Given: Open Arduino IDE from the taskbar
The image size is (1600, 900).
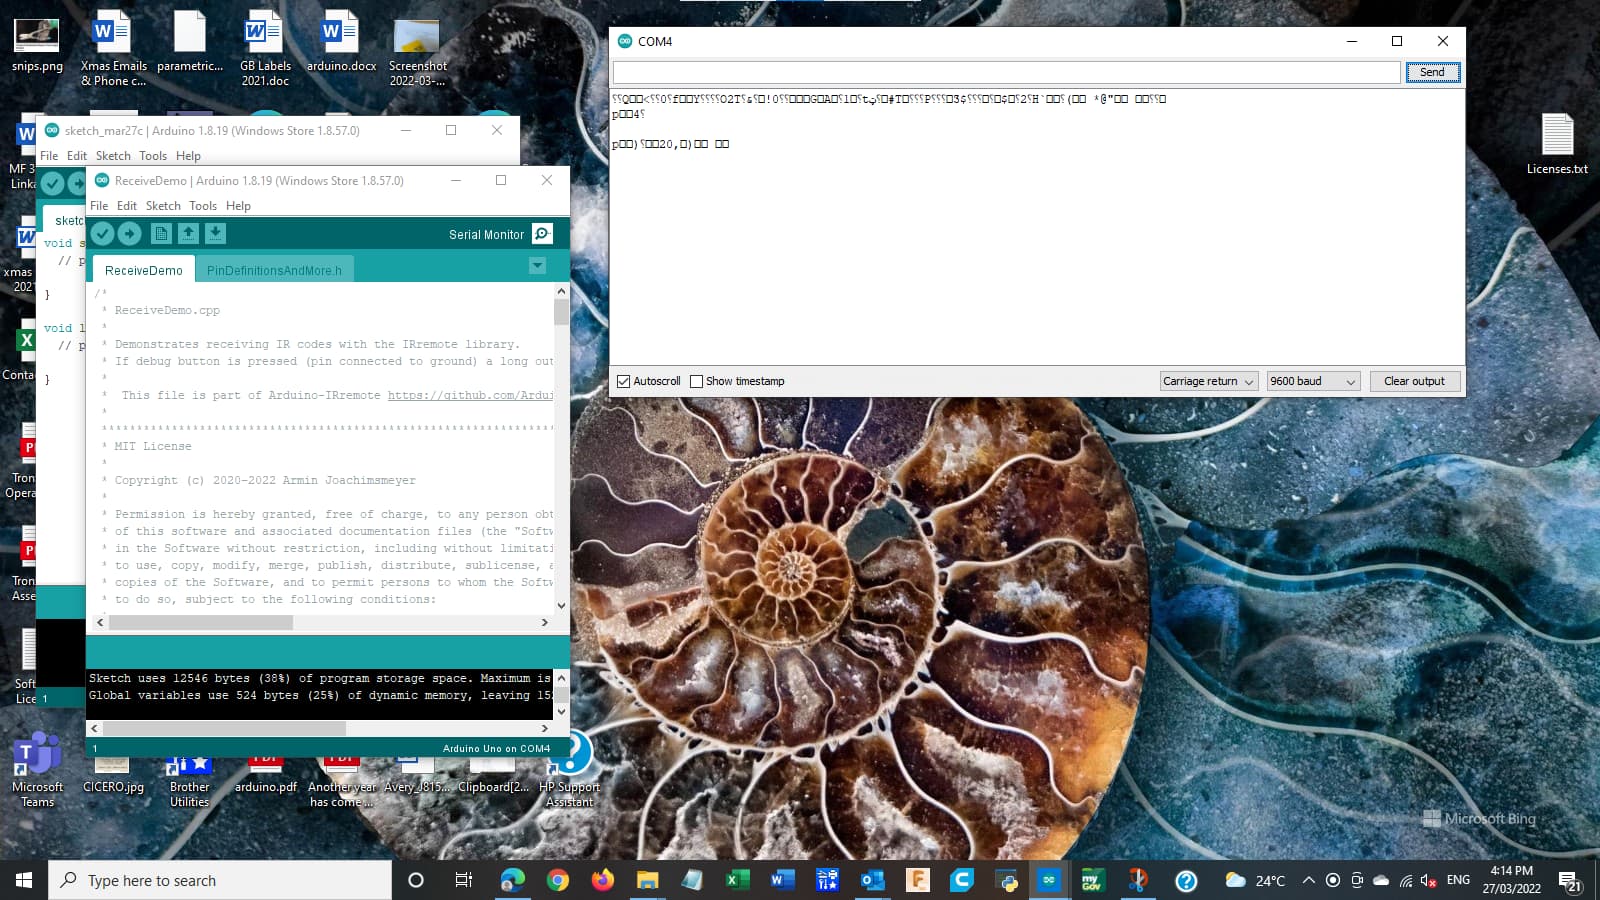Looking at the screenshot, I should [1049, 880].
